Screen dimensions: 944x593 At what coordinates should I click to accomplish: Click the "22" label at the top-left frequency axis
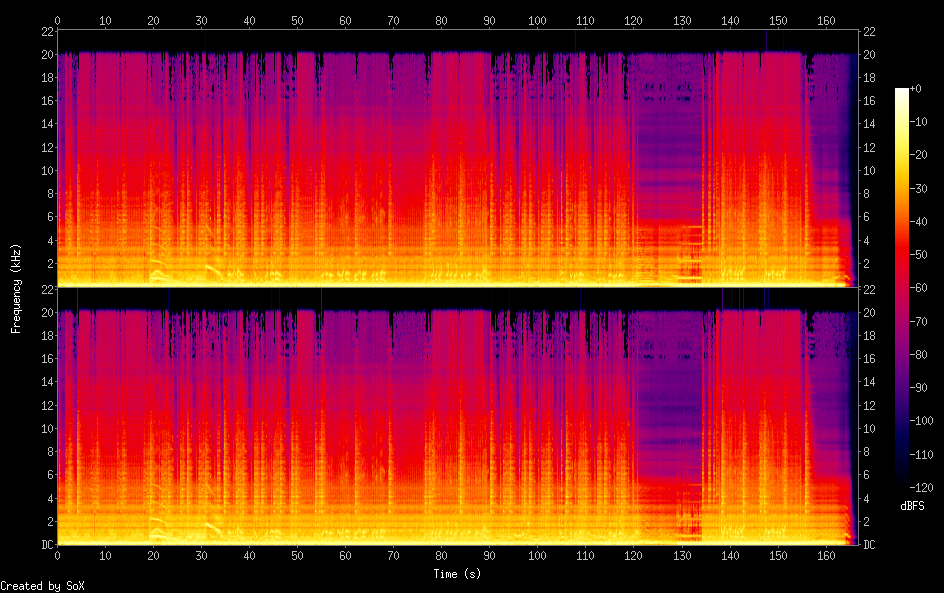coord(46,31)
